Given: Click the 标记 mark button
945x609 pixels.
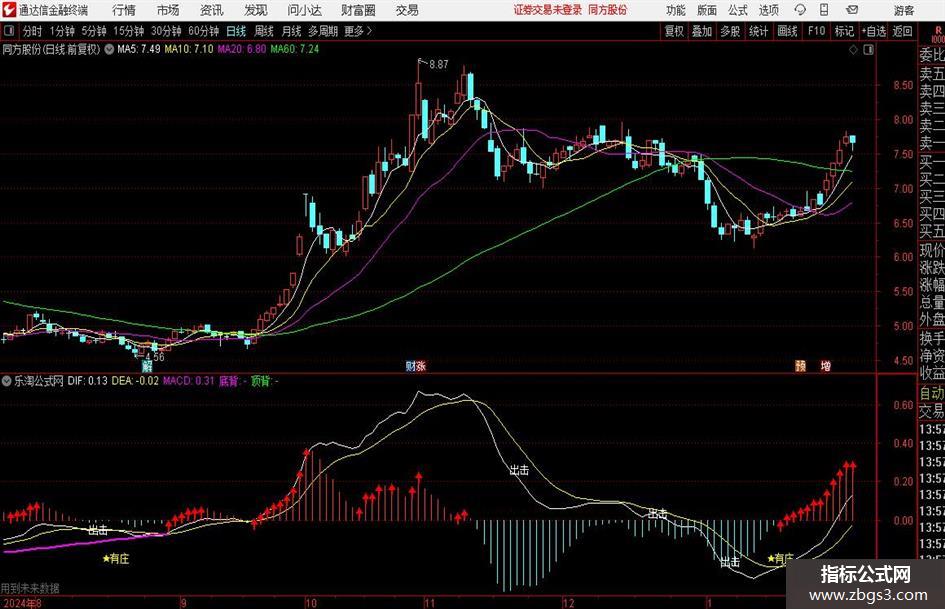Looking at the screenshot, I should point(844,31).
